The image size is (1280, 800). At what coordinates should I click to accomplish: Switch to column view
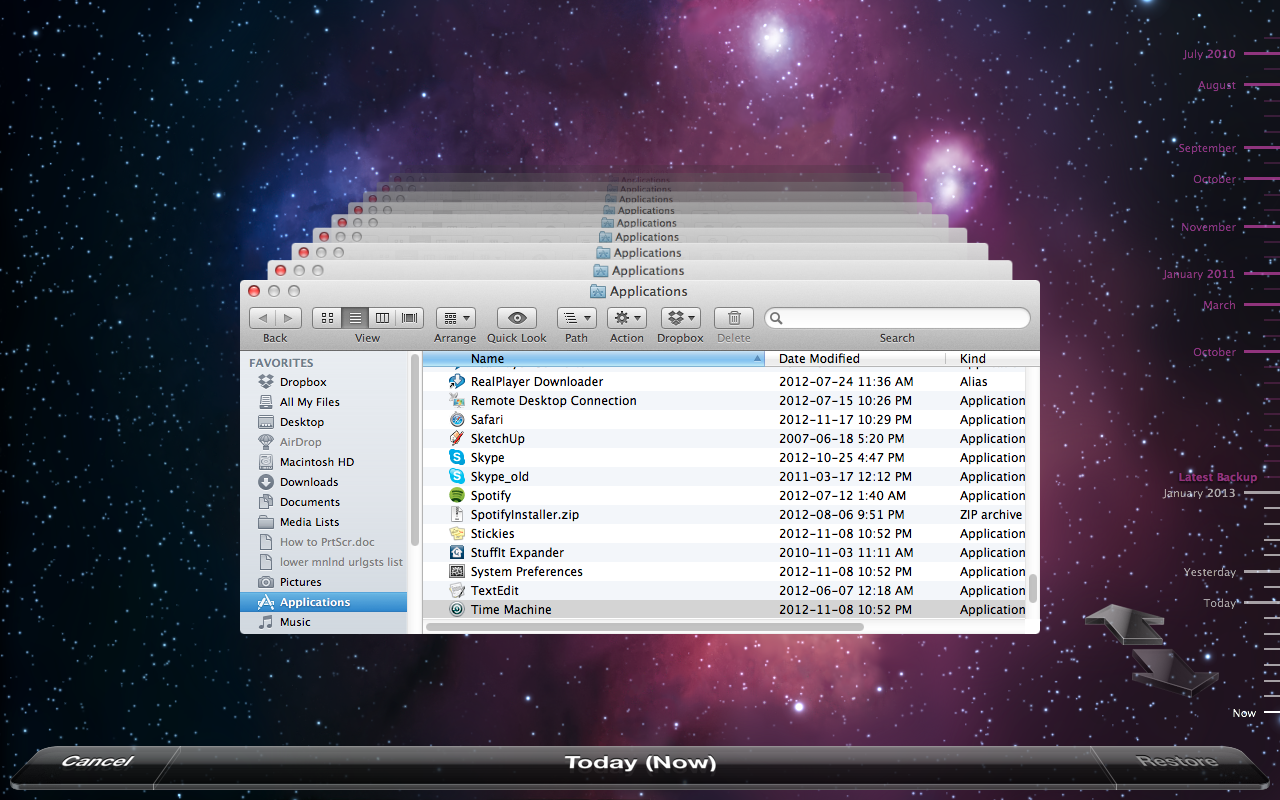(382, 318)
